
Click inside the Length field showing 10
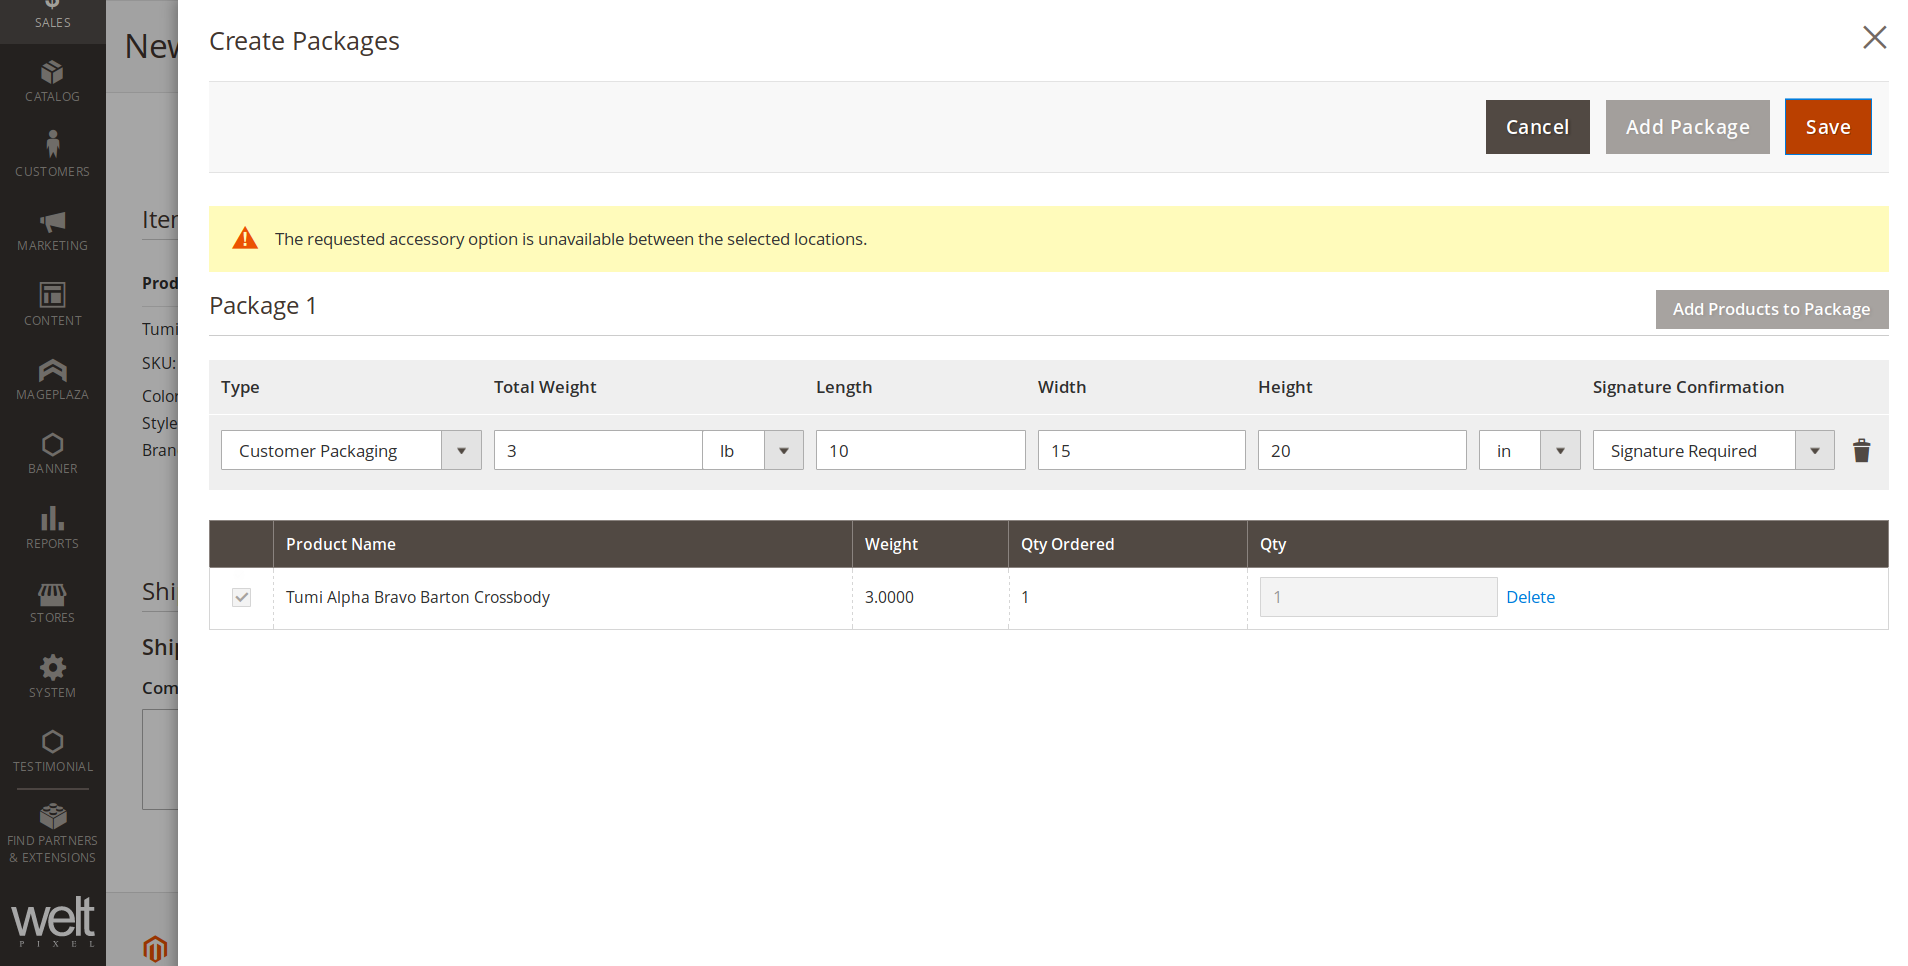[x=920, y=450]
